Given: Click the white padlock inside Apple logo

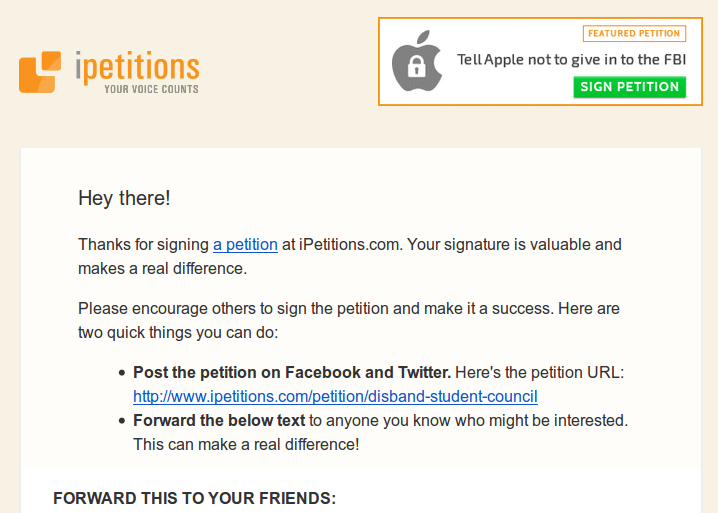Looking at the screenshot, I should 417,66.
